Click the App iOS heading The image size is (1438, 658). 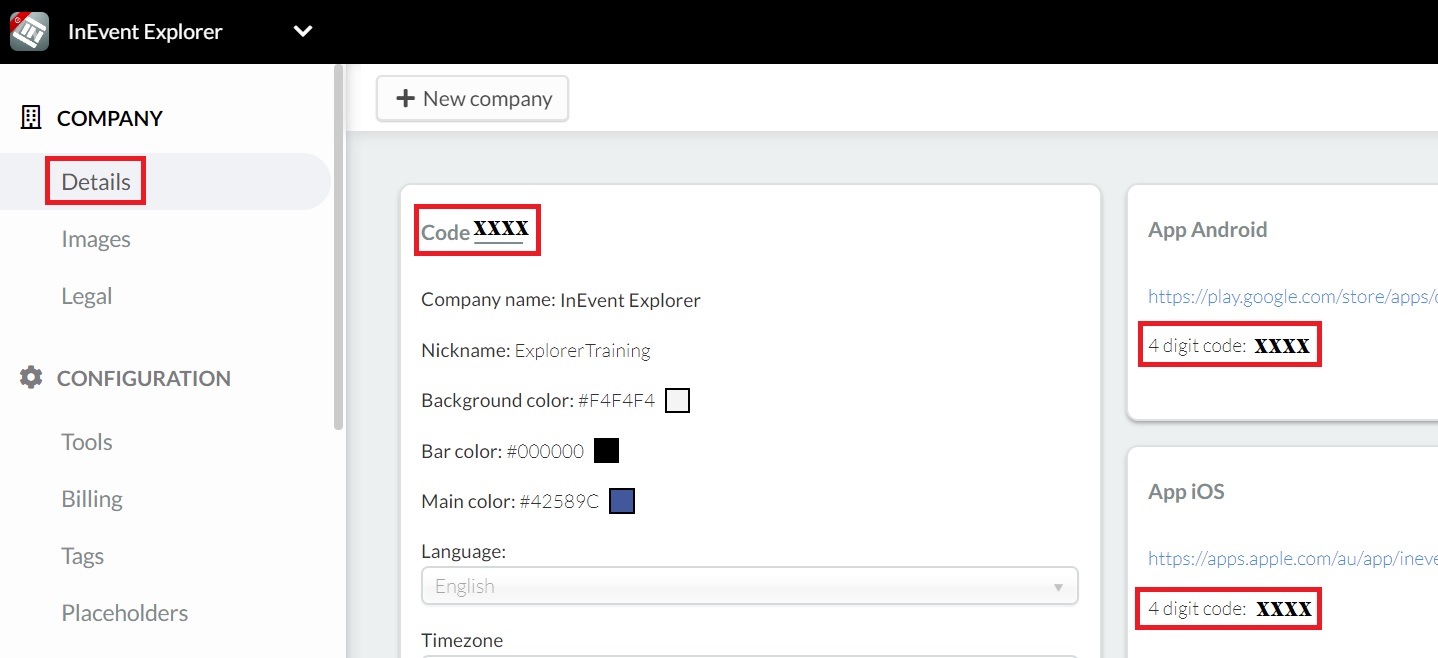[x=1186, y=491]
